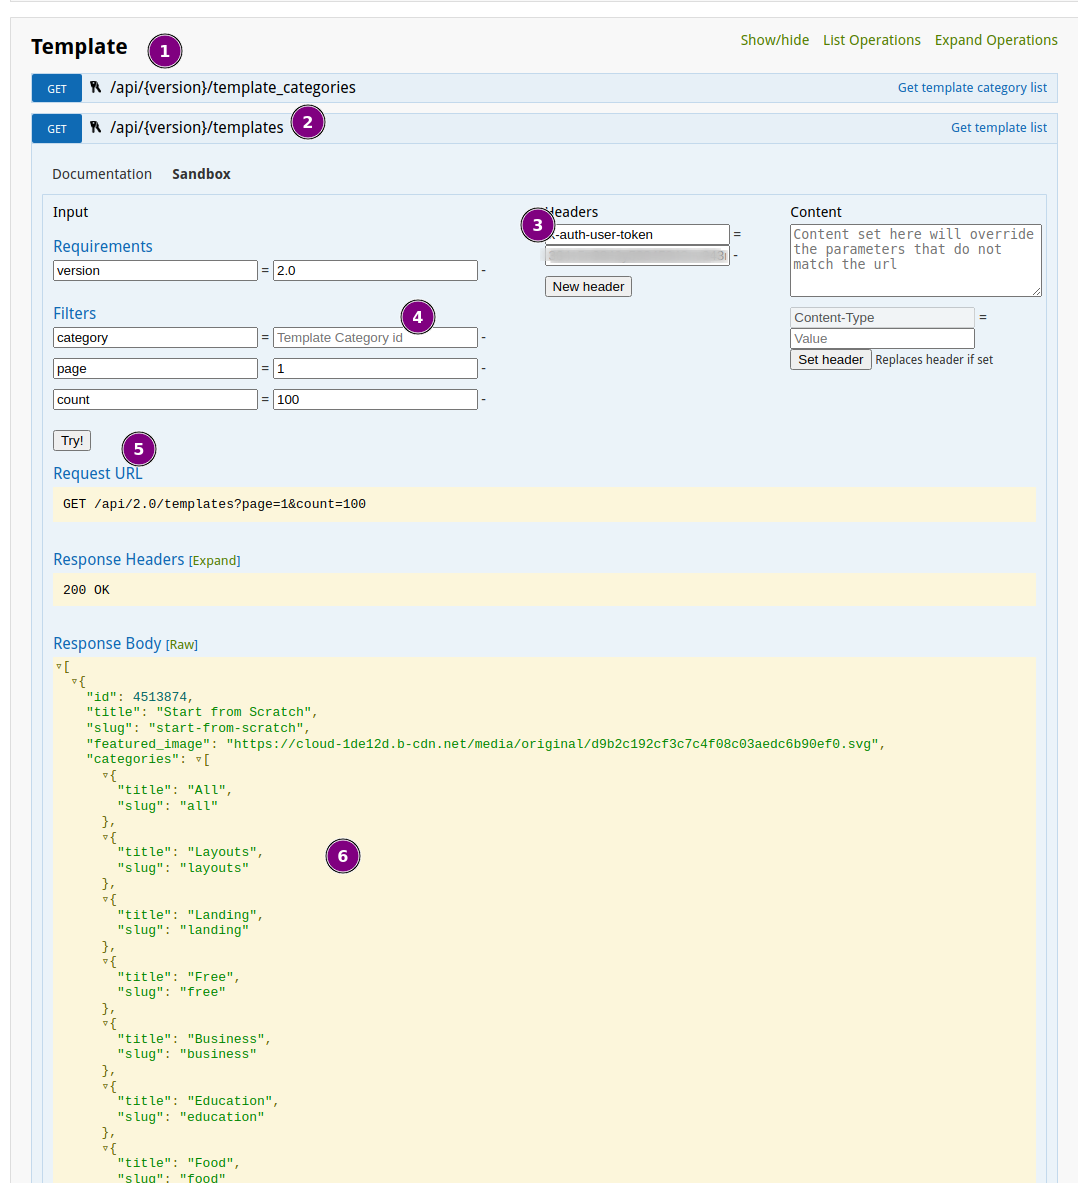Viewport: 1078px width, 1183px height.
Task: Expand the Response Headers section
Action: tap(214, 561)
